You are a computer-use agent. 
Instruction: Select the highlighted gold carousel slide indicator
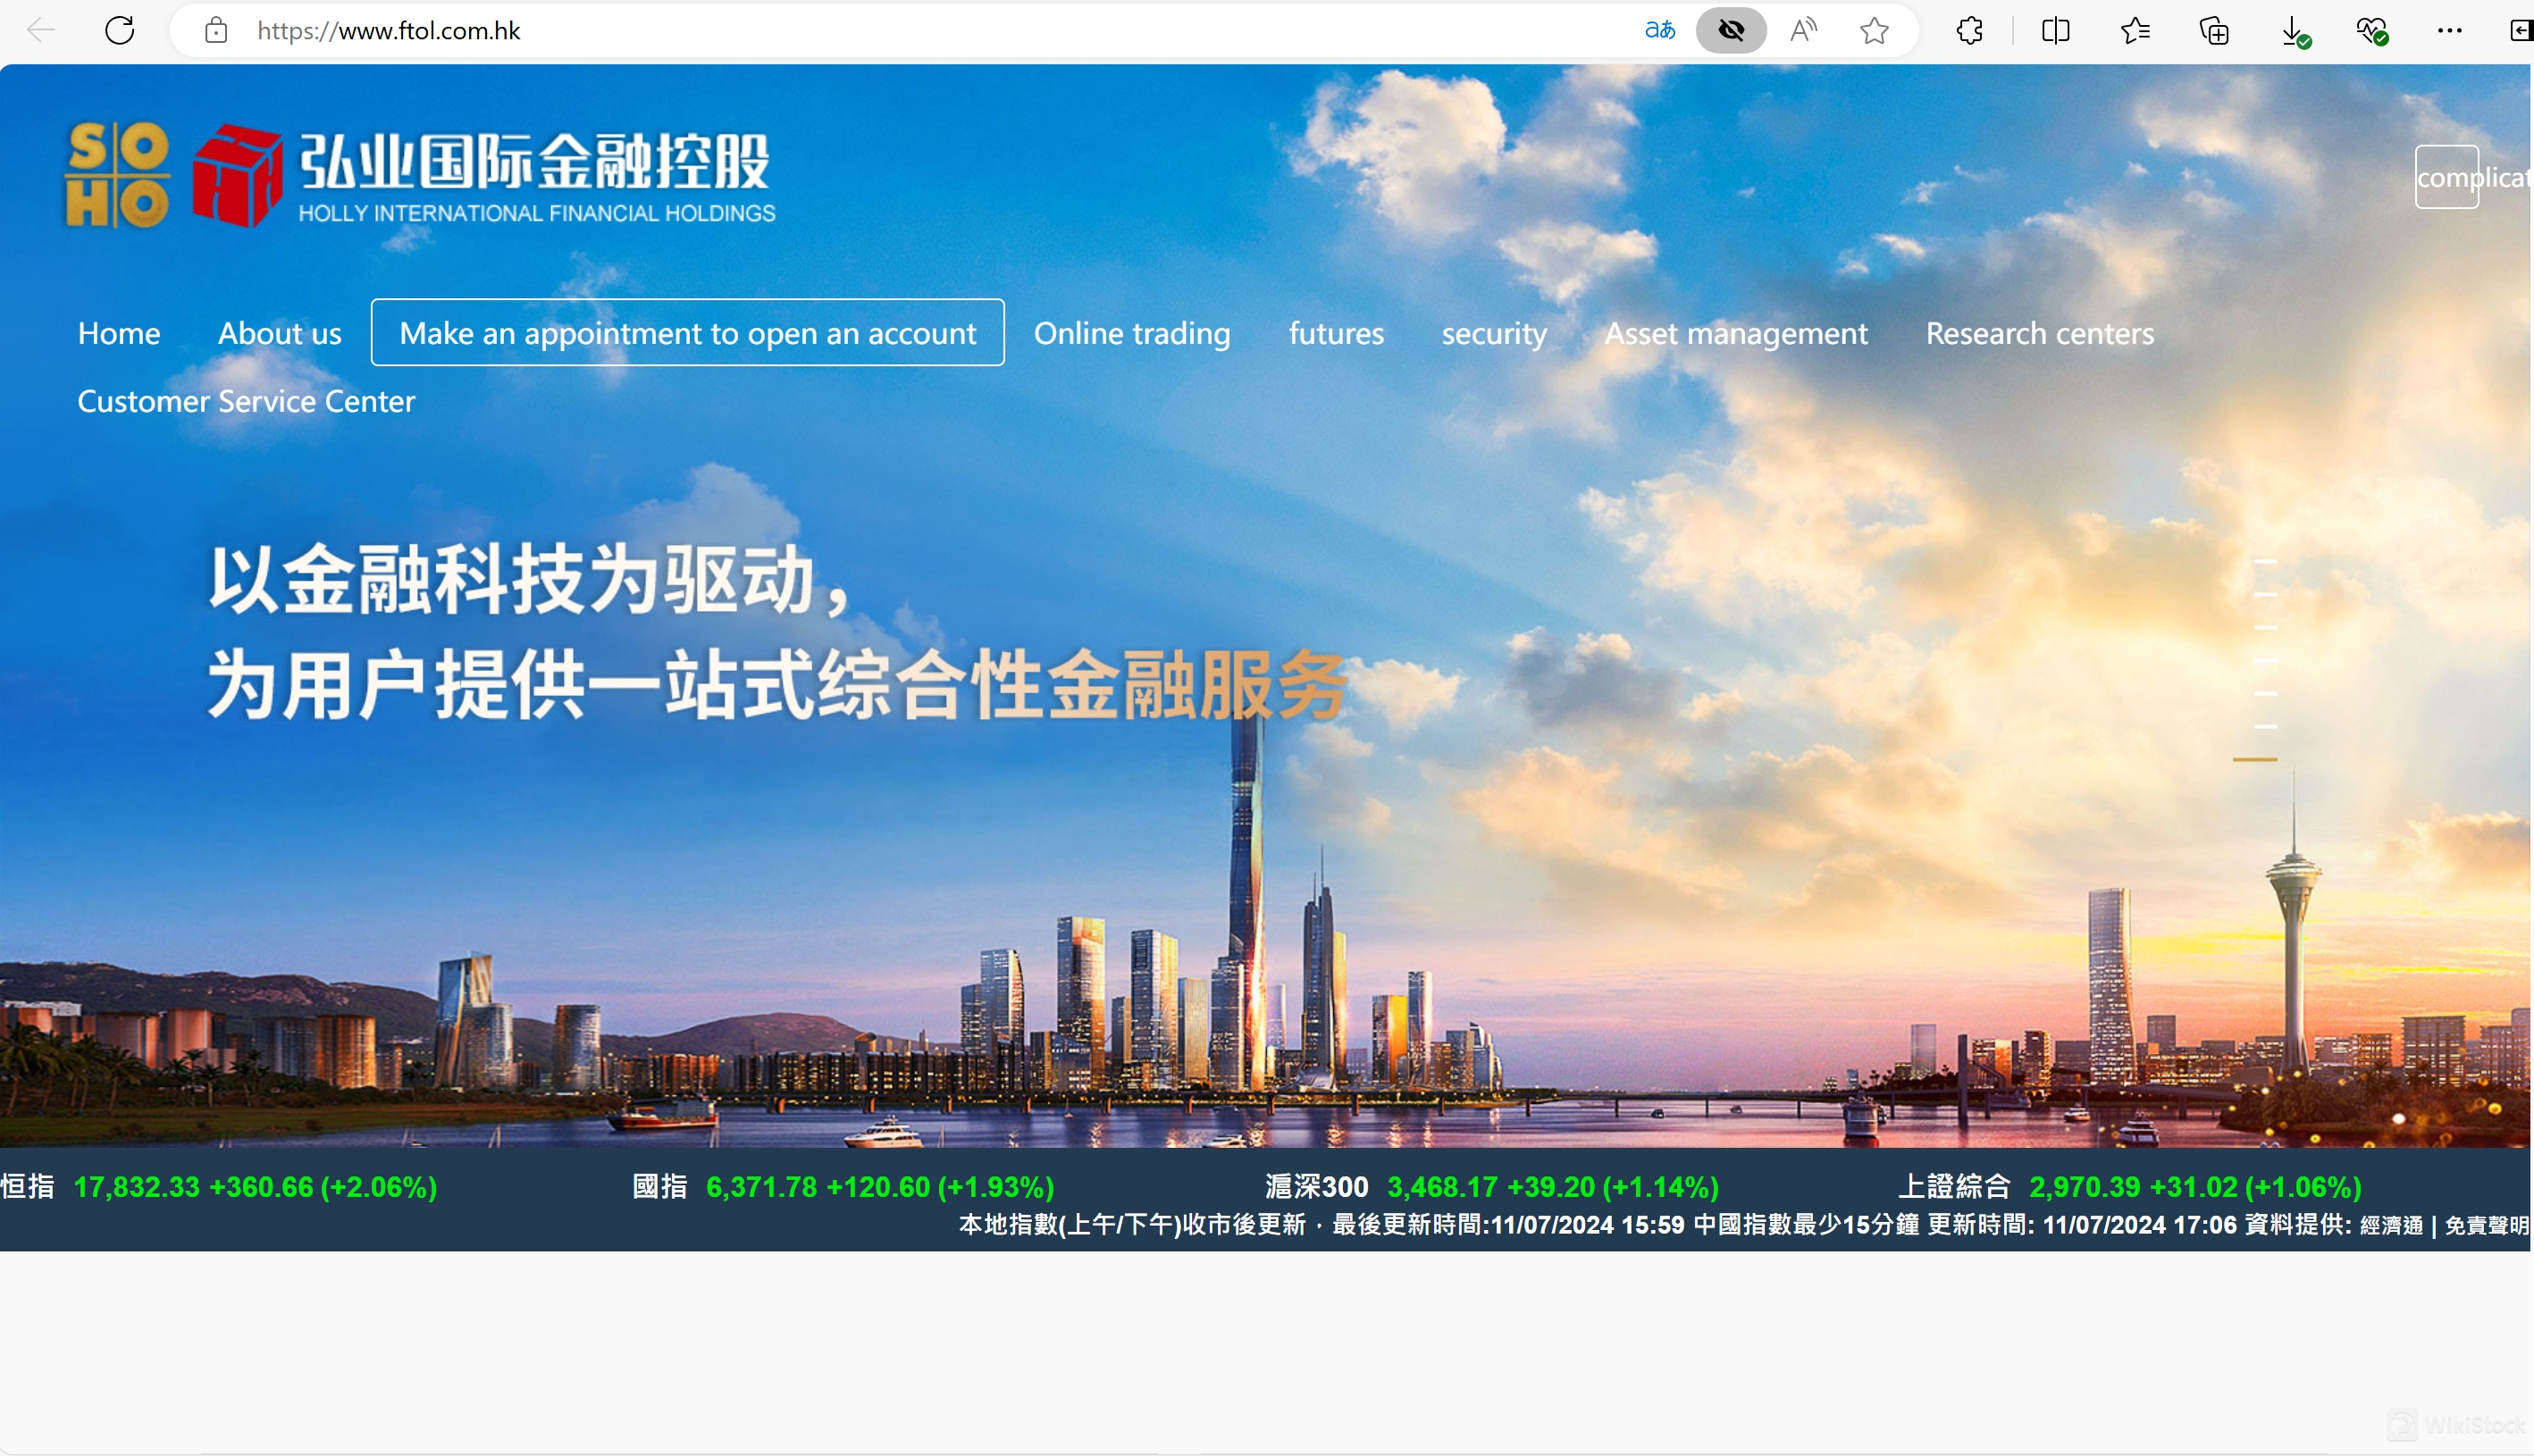[x=2255, y=760]
